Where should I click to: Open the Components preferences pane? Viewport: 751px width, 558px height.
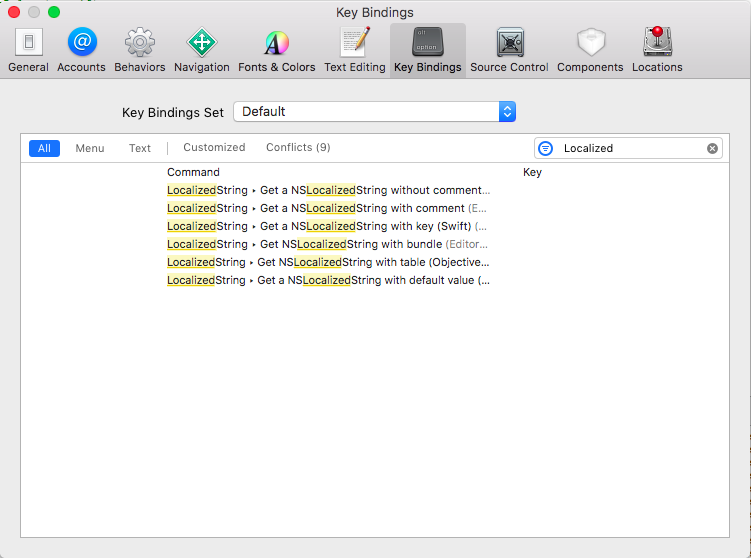590,50
